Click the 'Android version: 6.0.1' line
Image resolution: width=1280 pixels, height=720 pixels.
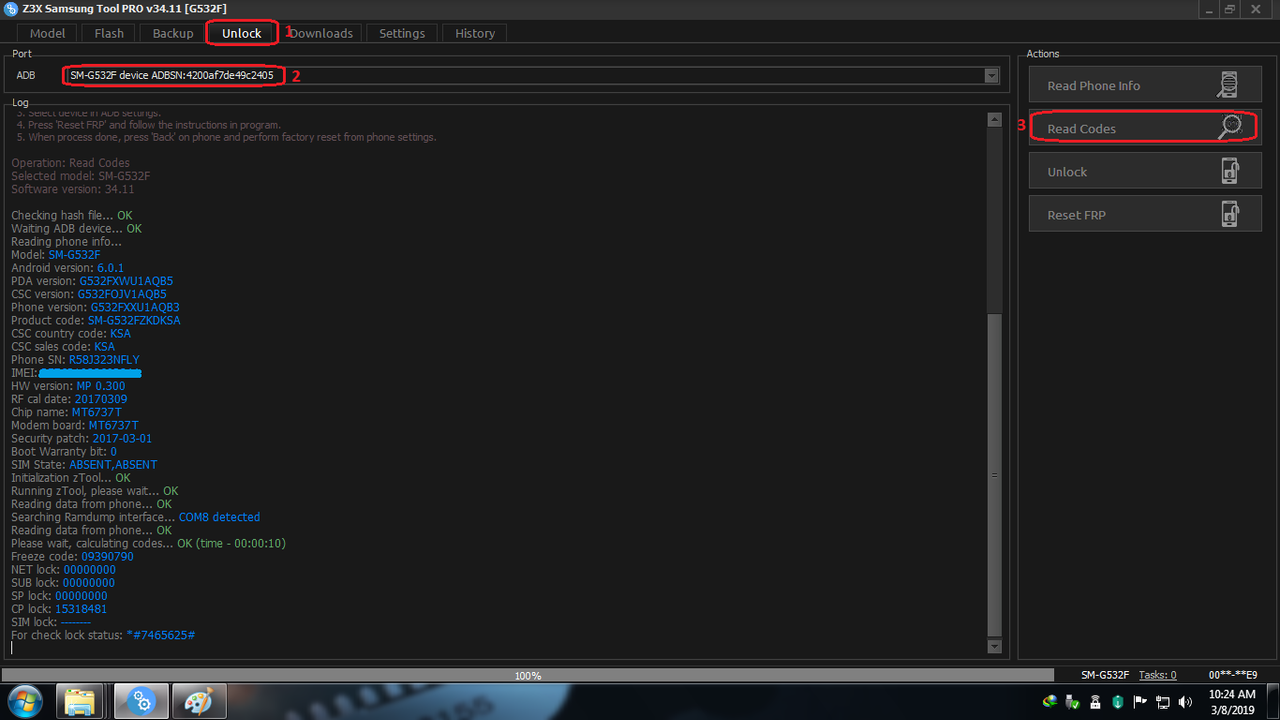coord(67,268)
